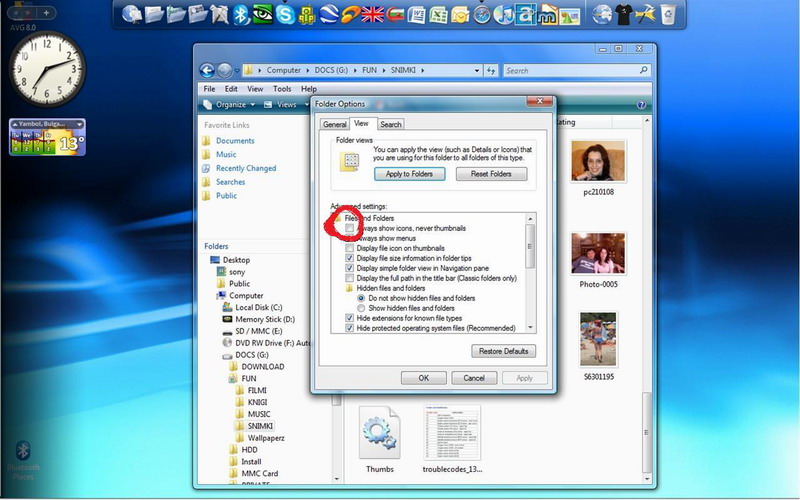This screenshot has height=500, width=800.
Task: Open Outlook mail icon in the dock
Action: tap(460, 15)
